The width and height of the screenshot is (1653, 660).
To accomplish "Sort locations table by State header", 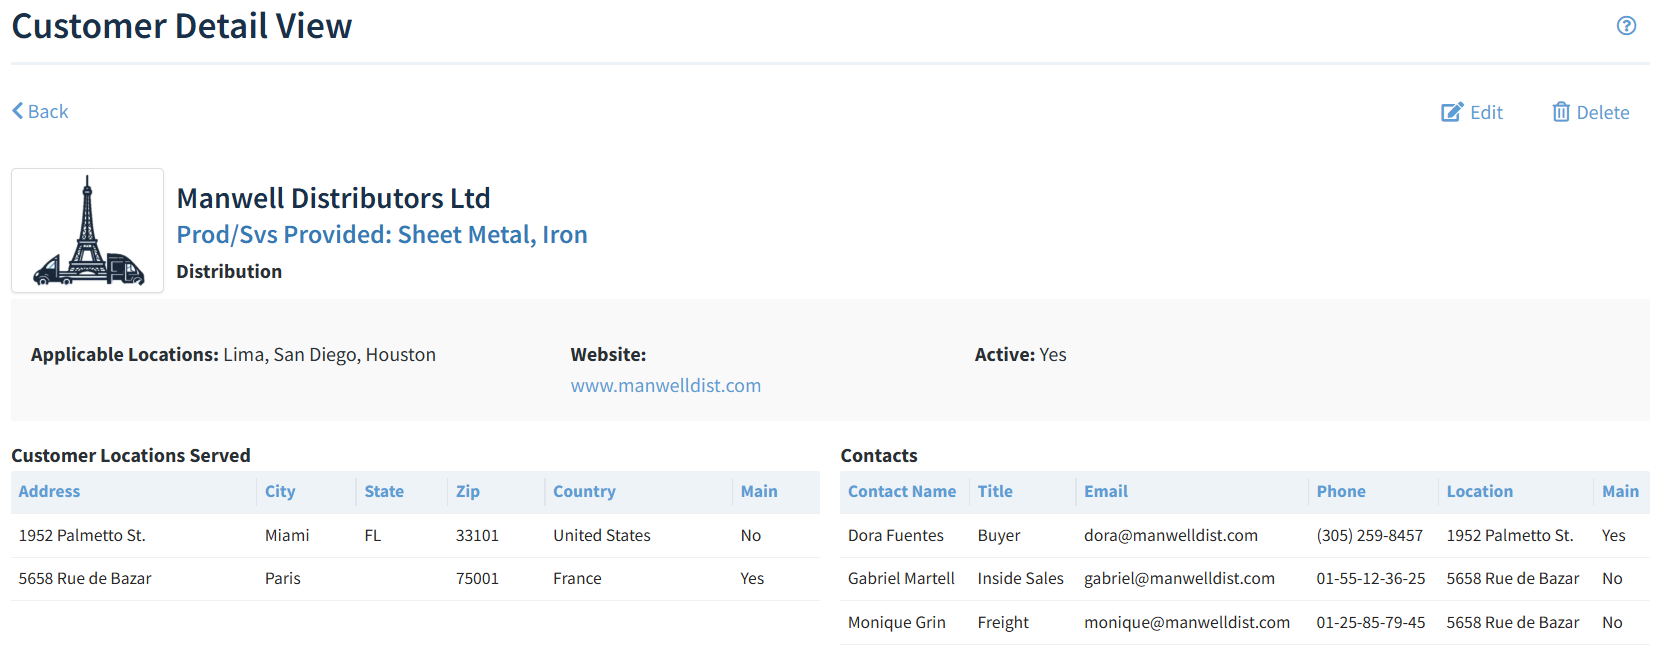I will [384, 492].
